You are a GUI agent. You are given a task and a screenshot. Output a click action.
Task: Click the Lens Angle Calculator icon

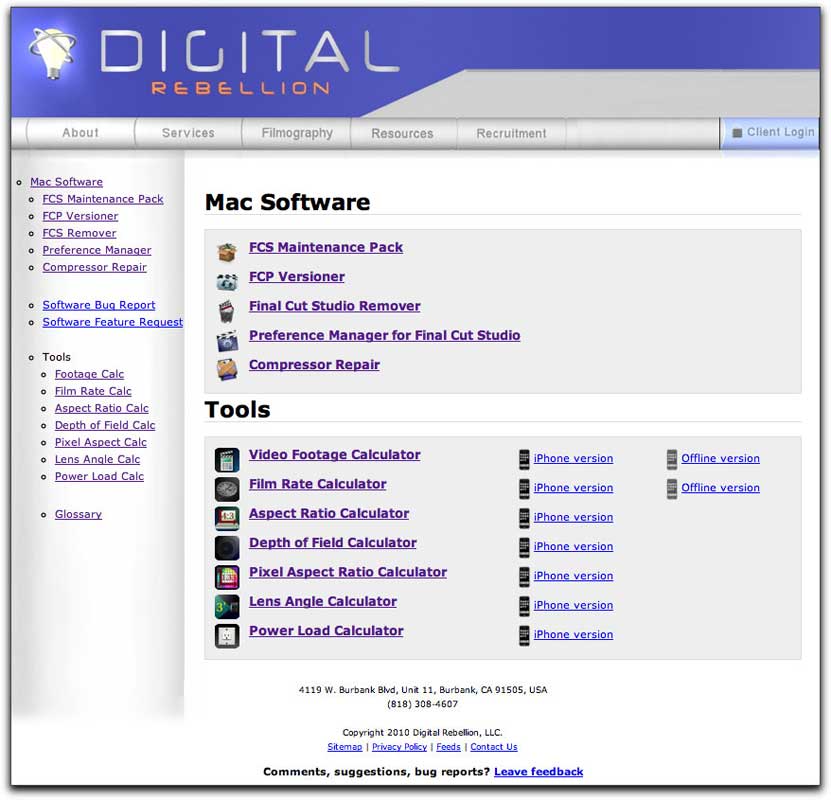tap(227, 607)
